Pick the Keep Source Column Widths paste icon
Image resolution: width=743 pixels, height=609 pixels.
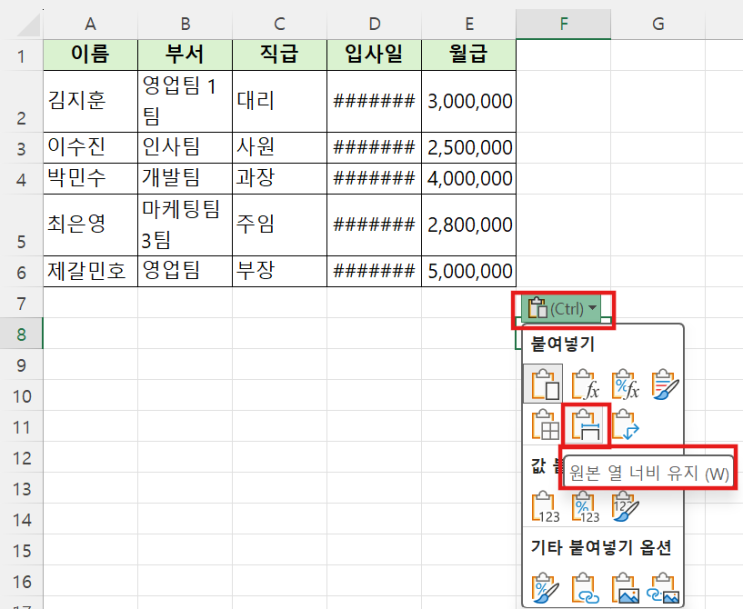click(585, 425)
